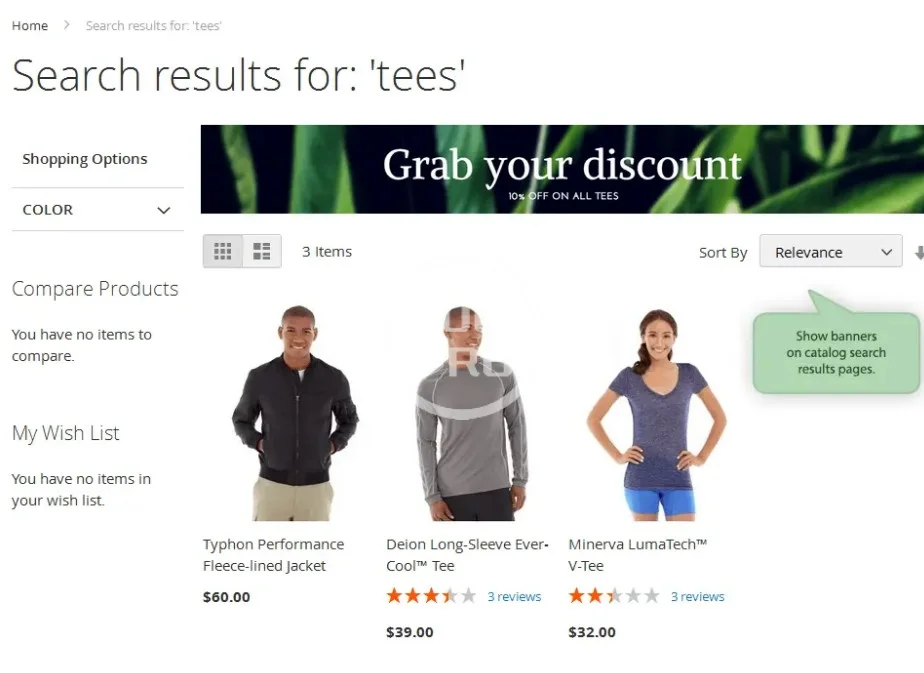Go to Home breadcrumb link
Image resolution: width=924 pixels, height=673 pixels.
30,25
